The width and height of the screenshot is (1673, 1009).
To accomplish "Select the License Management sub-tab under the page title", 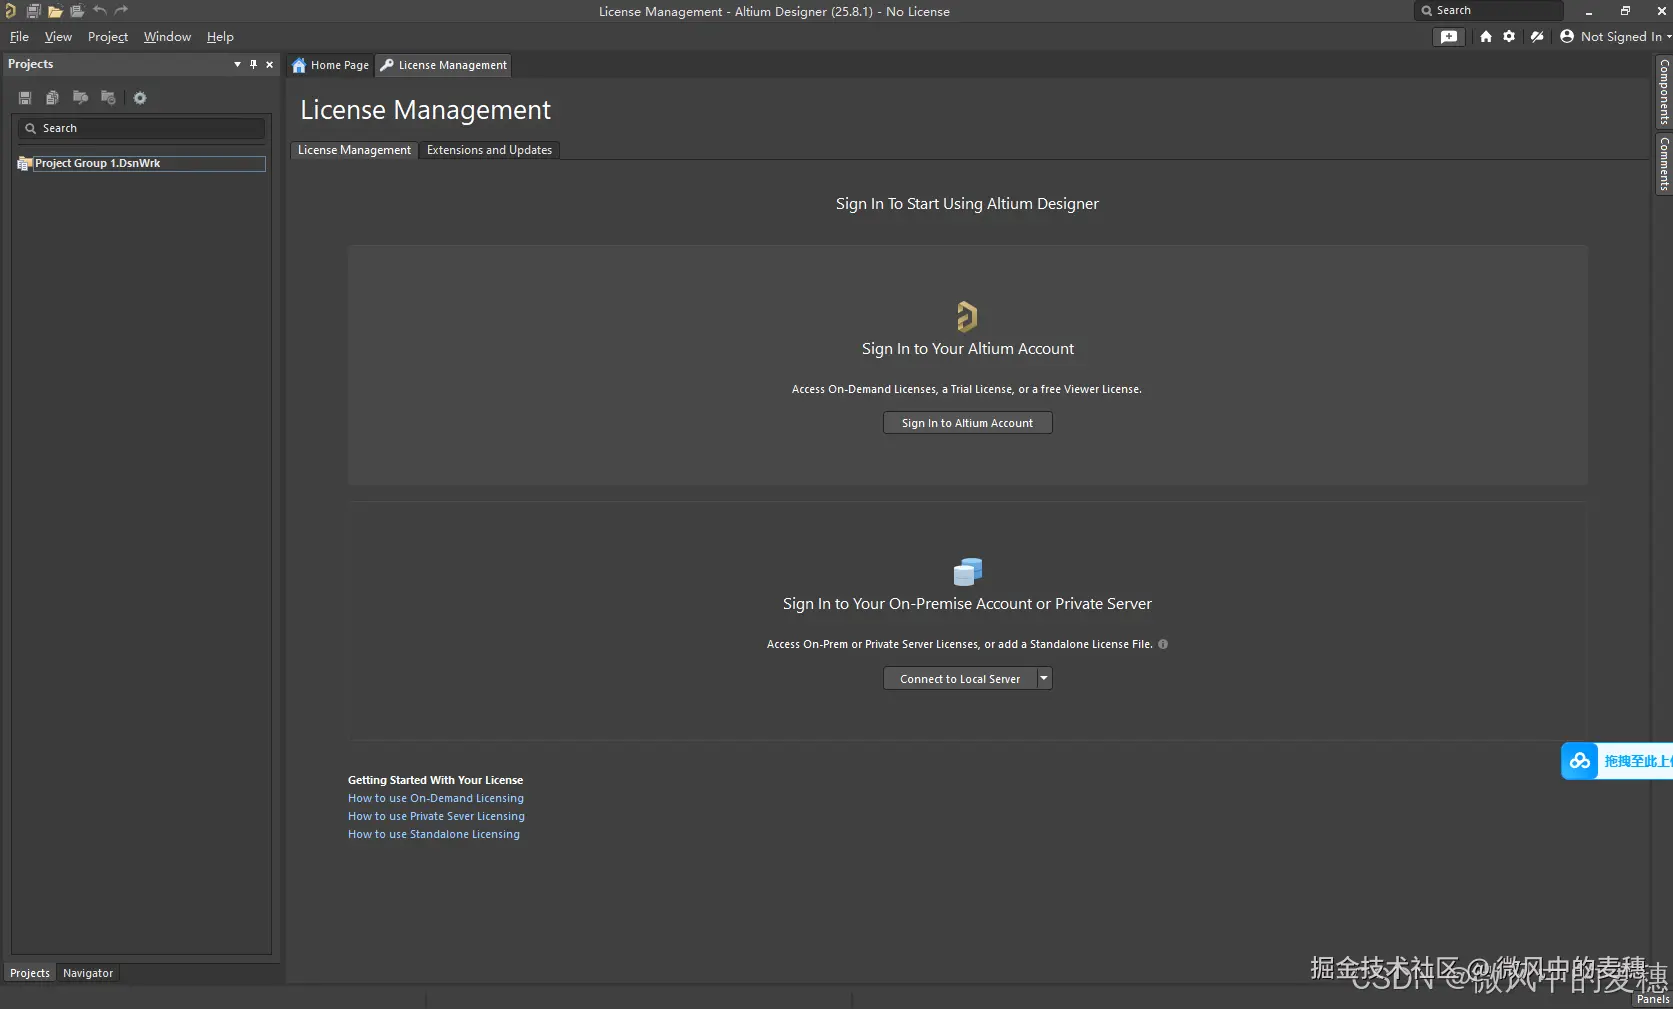I will 354,150.
